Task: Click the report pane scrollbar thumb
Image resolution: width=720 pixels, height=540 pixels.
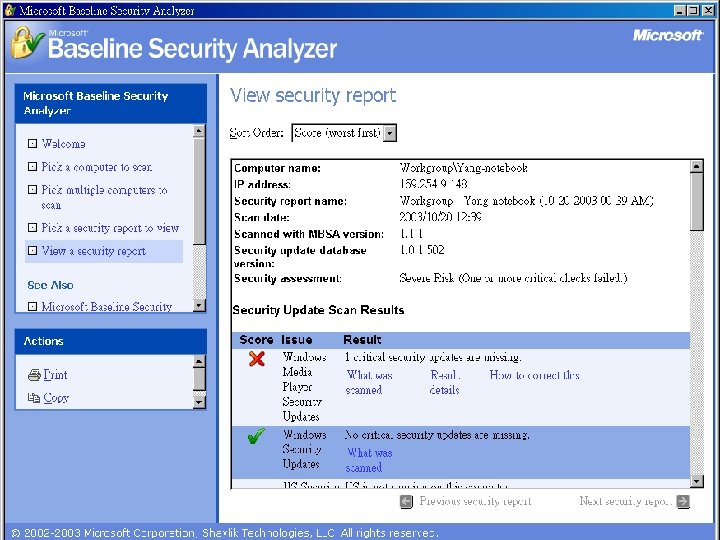Action: click(697, 202)
